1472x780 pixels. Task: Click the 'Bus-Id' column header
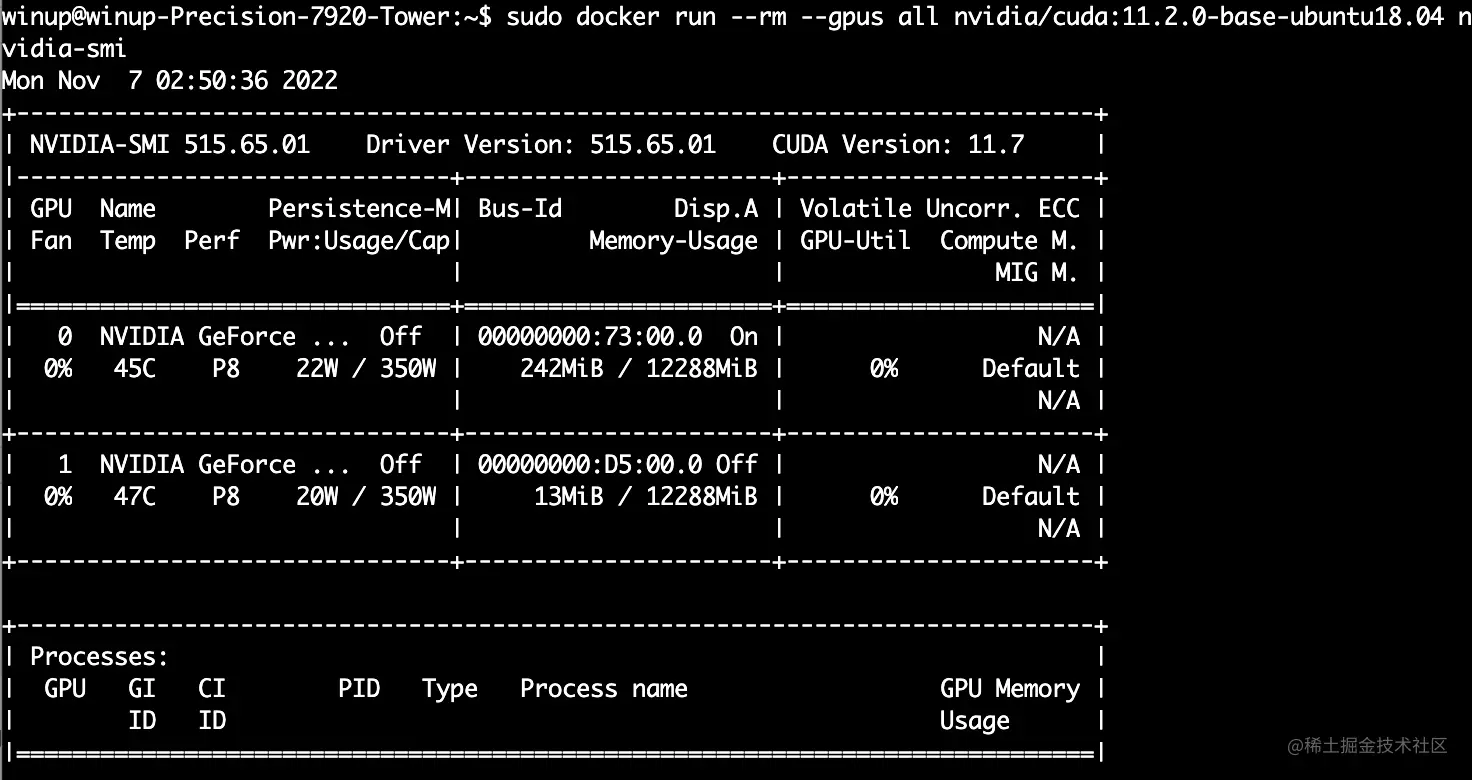point(520,208)
